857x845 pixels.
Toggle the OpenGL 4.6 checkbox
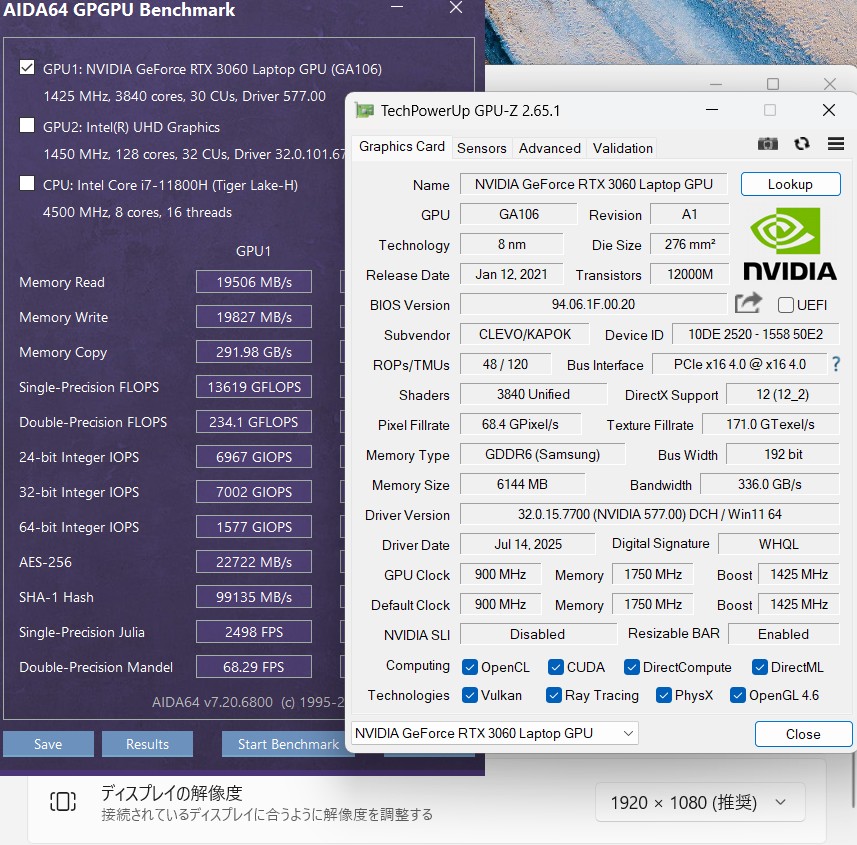[x=738, y=695]
